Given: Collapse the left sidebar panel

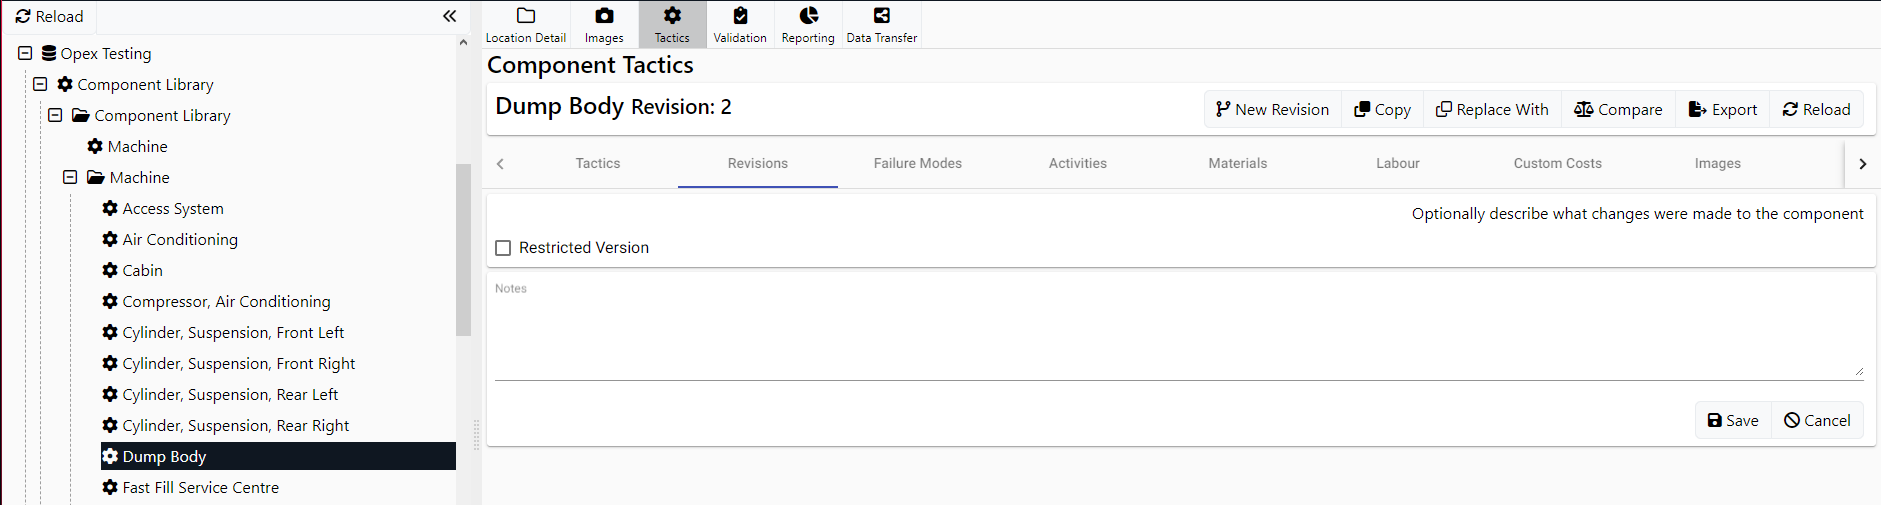Looking at the screenshot, I should point(449,16).
